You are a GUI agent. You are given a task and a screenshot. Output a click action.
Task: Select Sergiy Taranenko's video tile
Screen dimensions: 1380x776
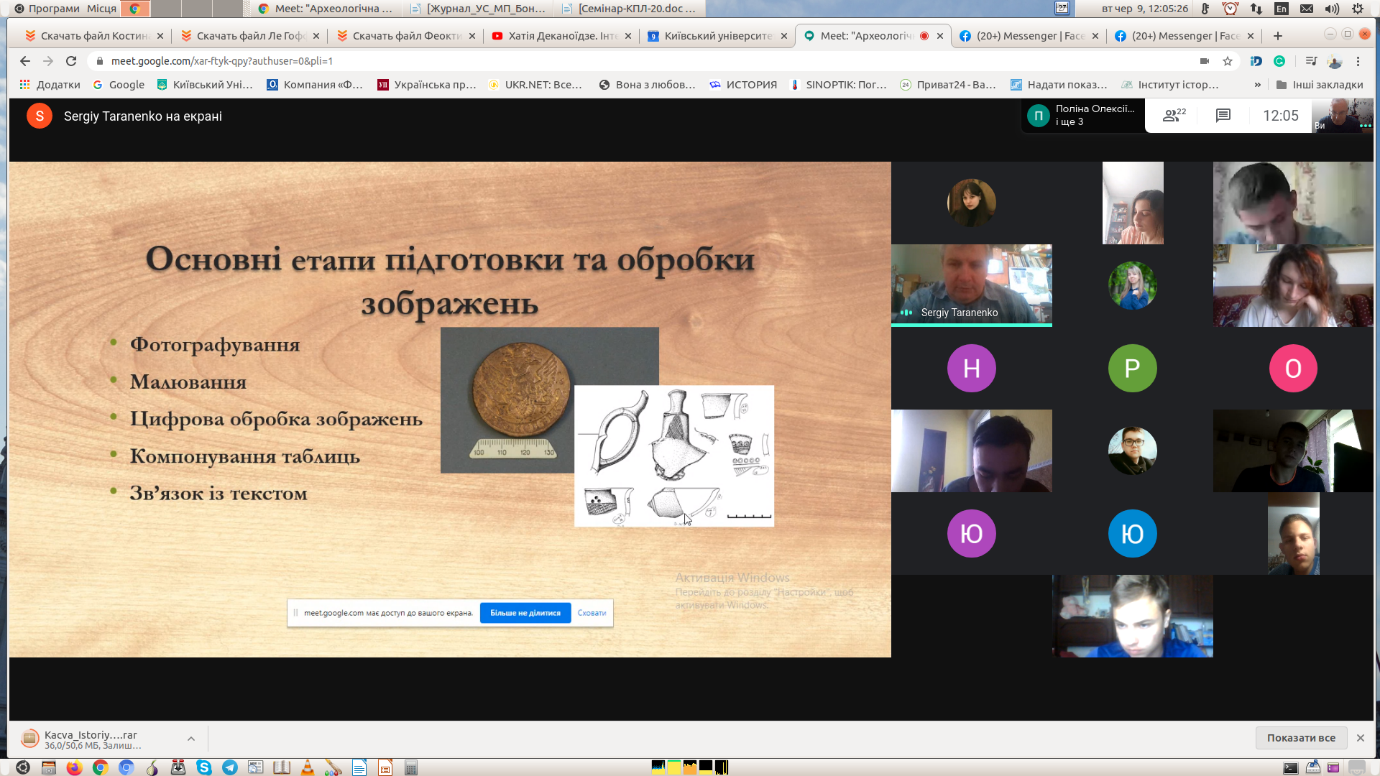click(x=971, y=285)
